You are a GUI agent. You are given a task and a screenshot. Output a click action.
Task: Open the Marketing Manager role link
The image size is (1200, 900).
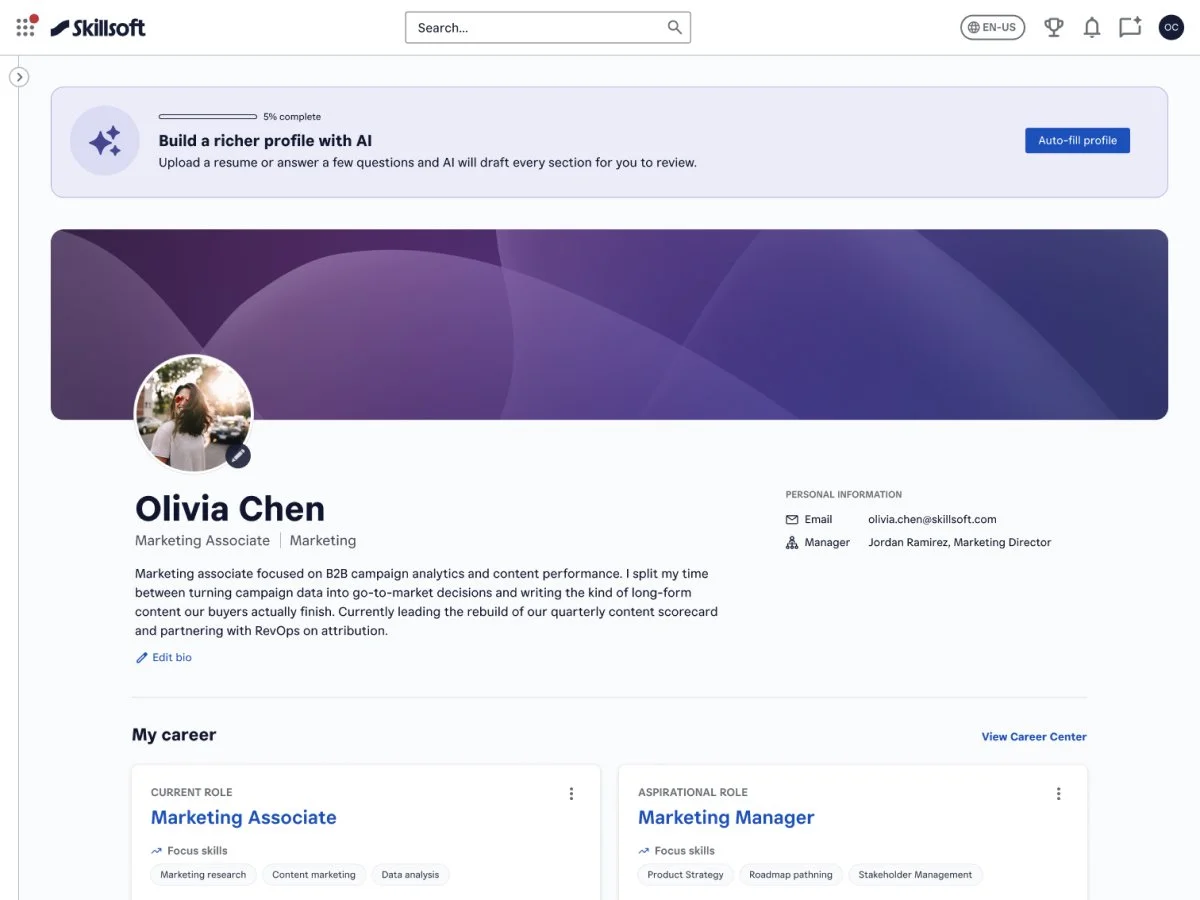pos(726,818)
